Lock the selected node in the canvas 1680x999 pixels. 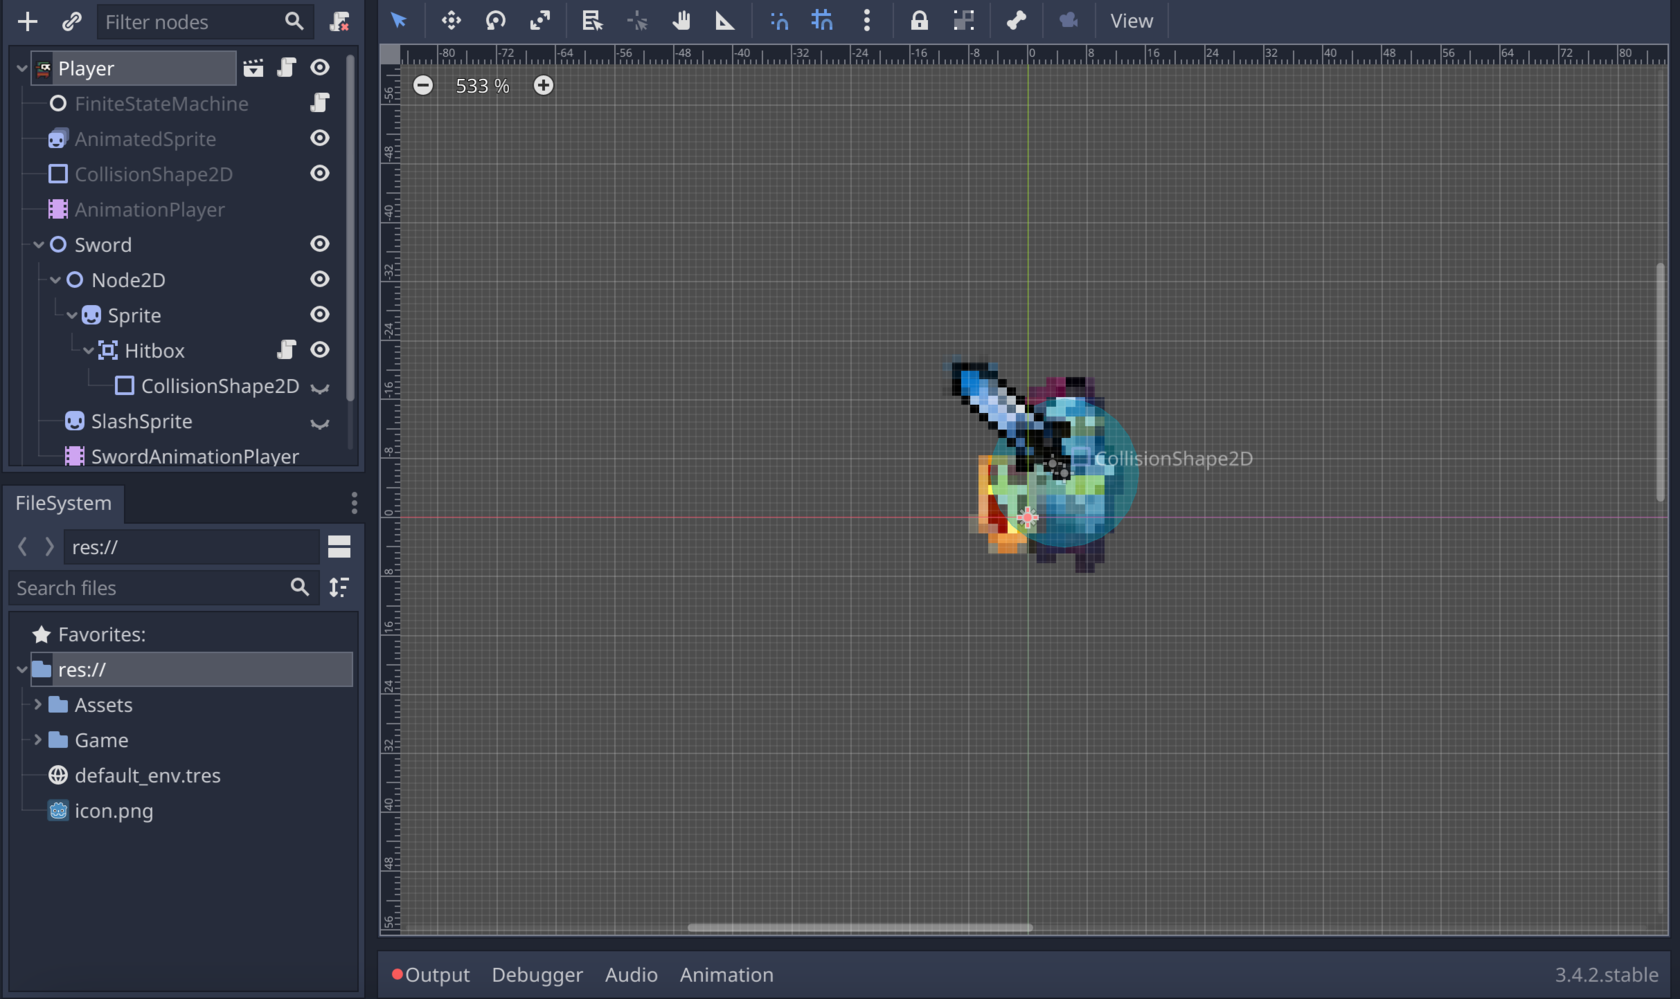point(918,20)
